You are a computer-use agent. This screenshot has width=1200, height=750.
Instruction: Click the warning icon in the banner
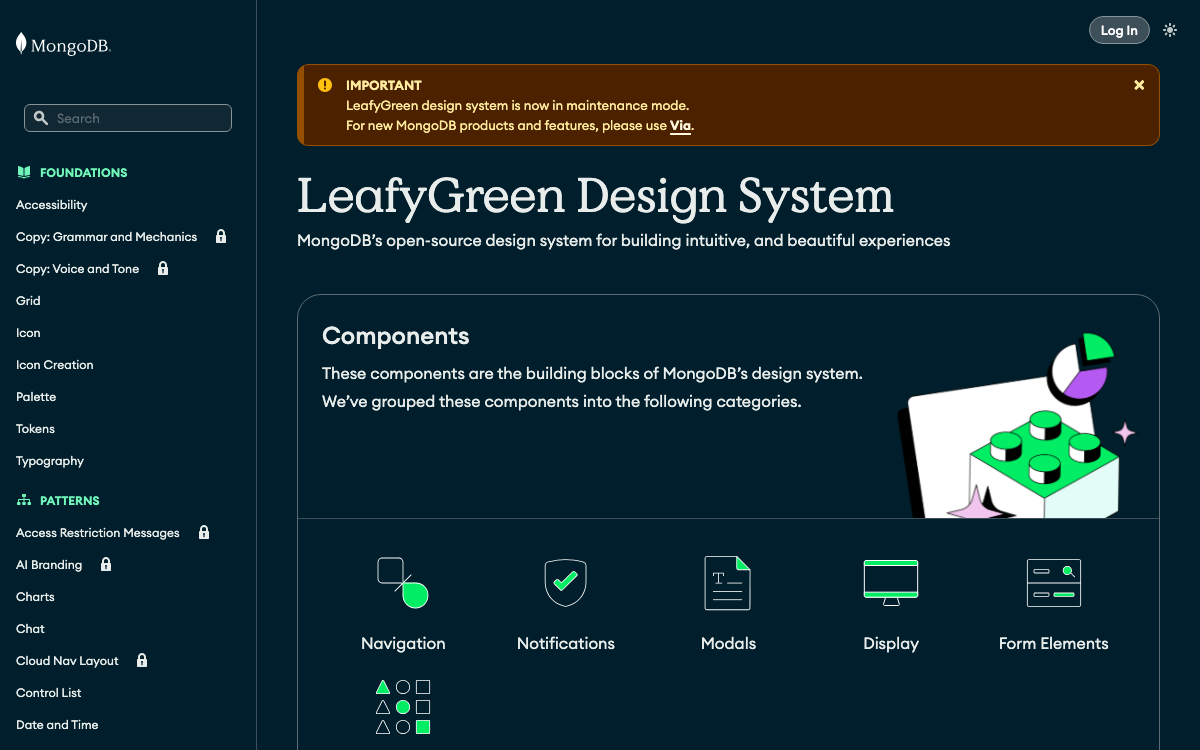click(x=325, y=85)
